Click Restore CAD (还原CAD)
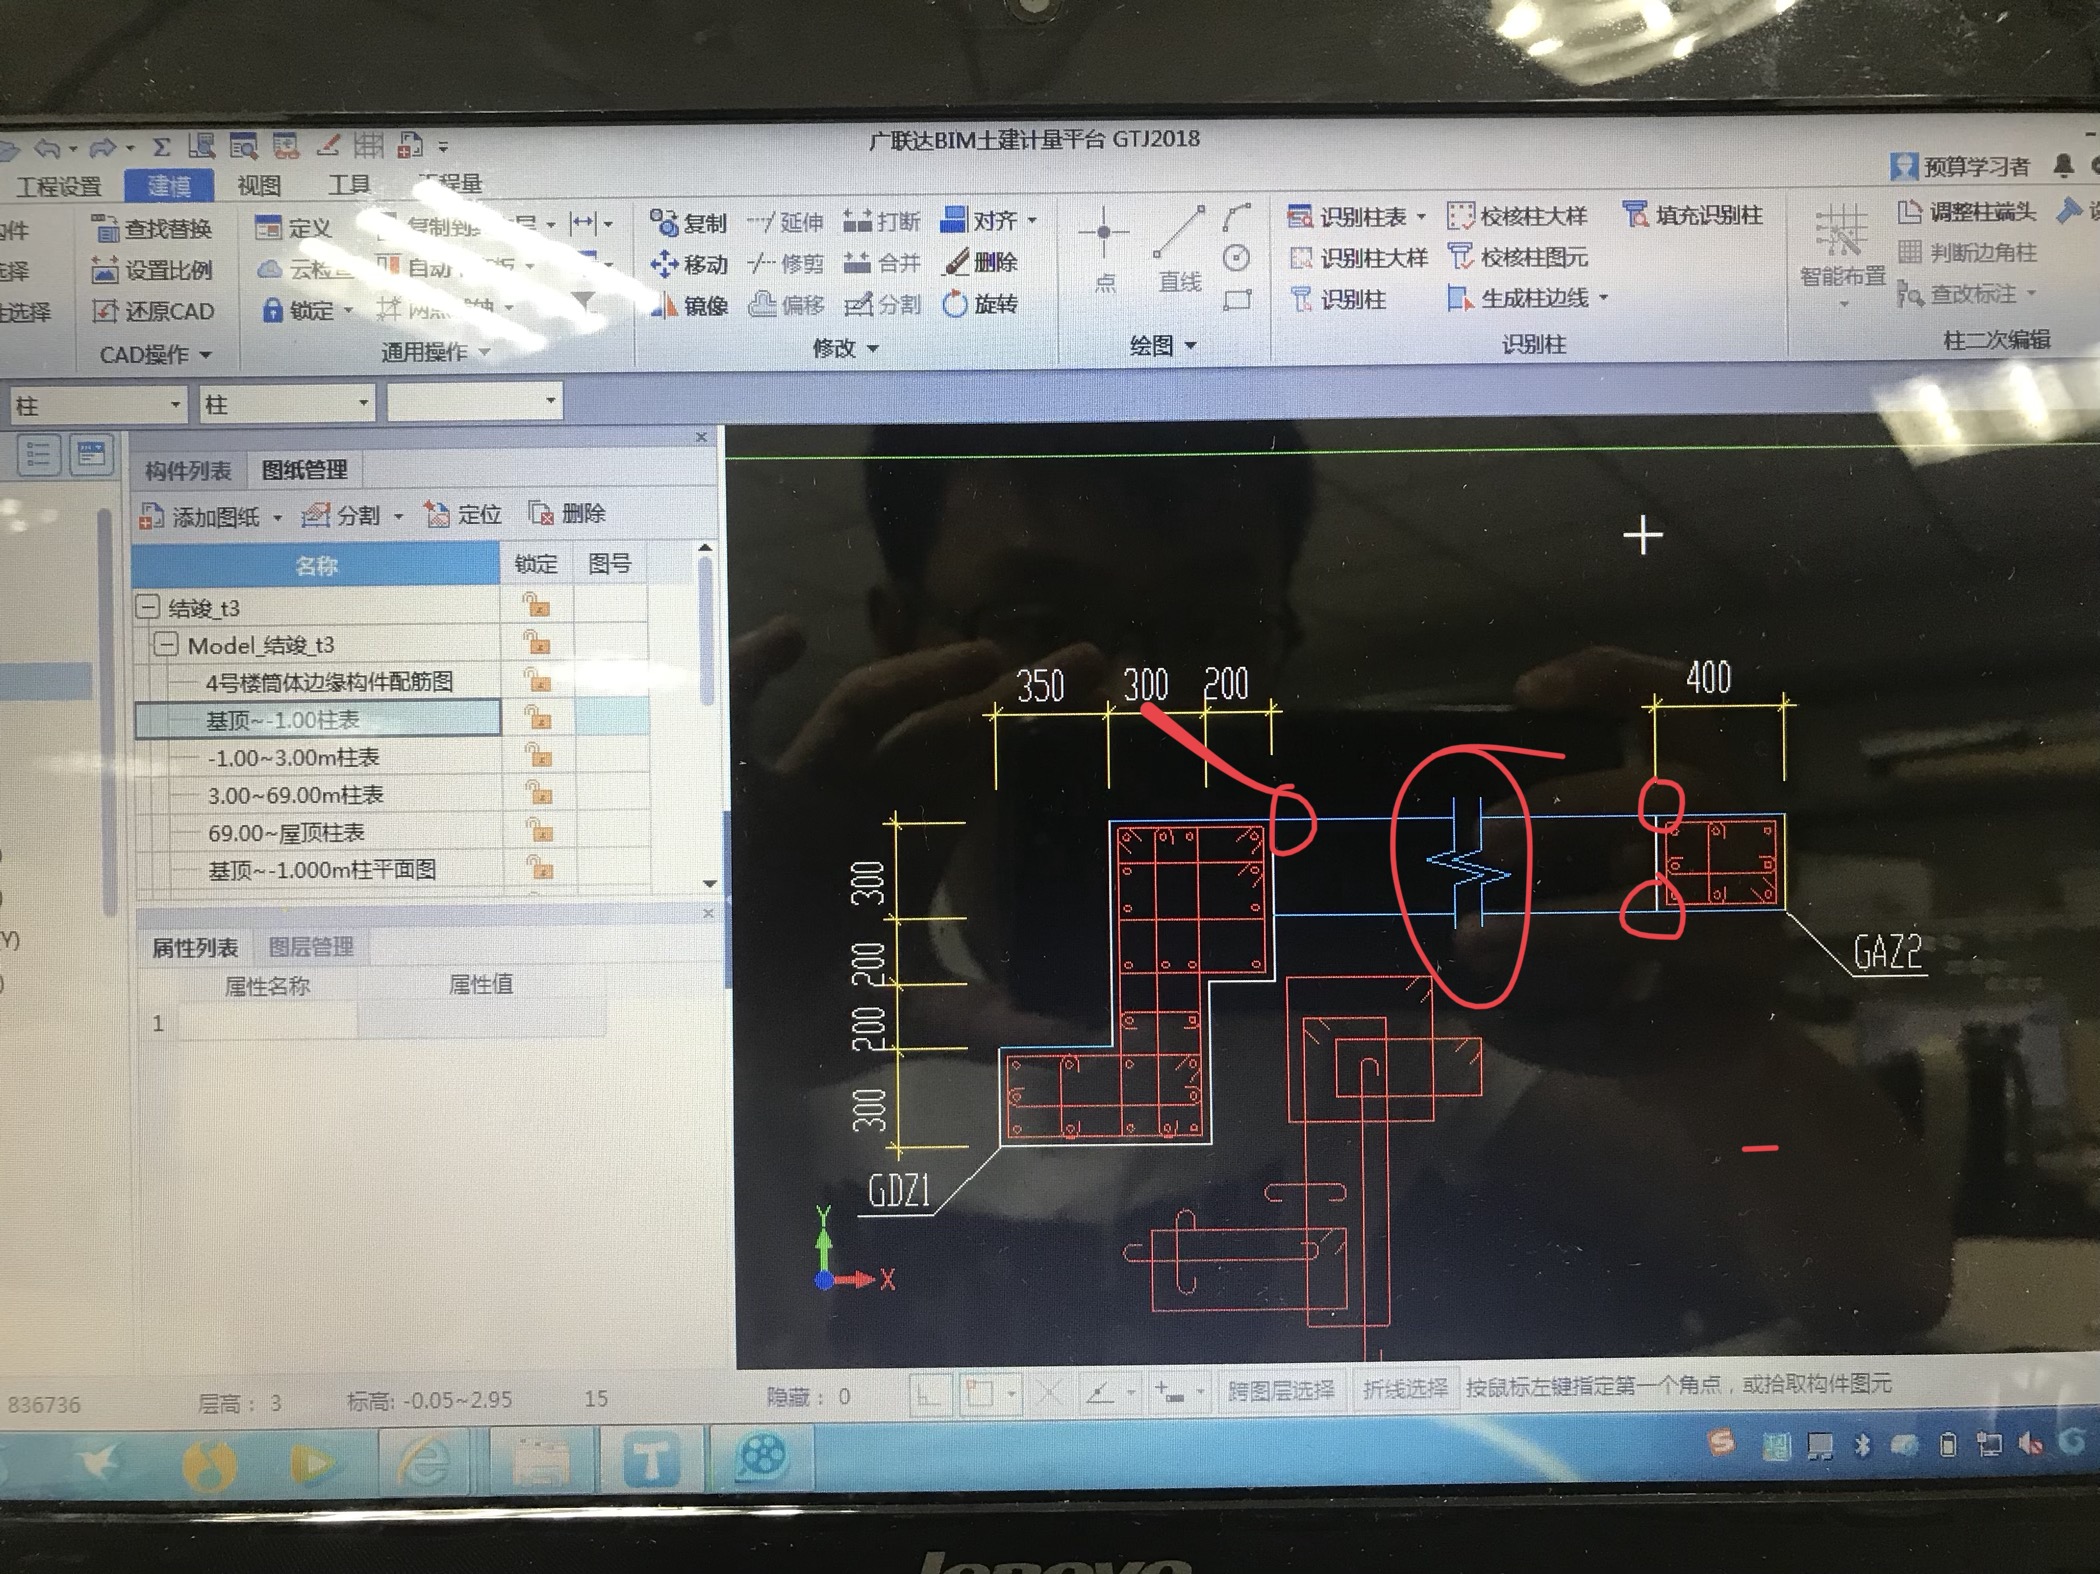 click(152, 311)
